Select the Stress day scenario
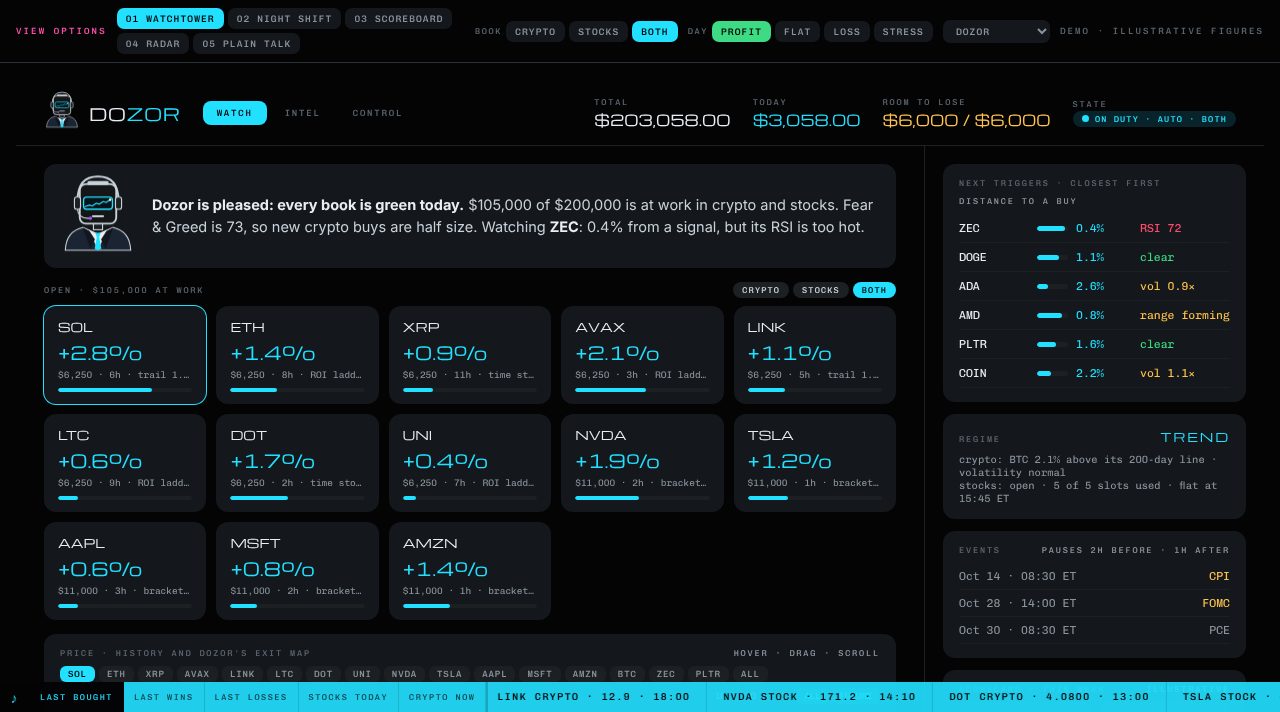Screen dimensions: 1280x712 [903, 32]
